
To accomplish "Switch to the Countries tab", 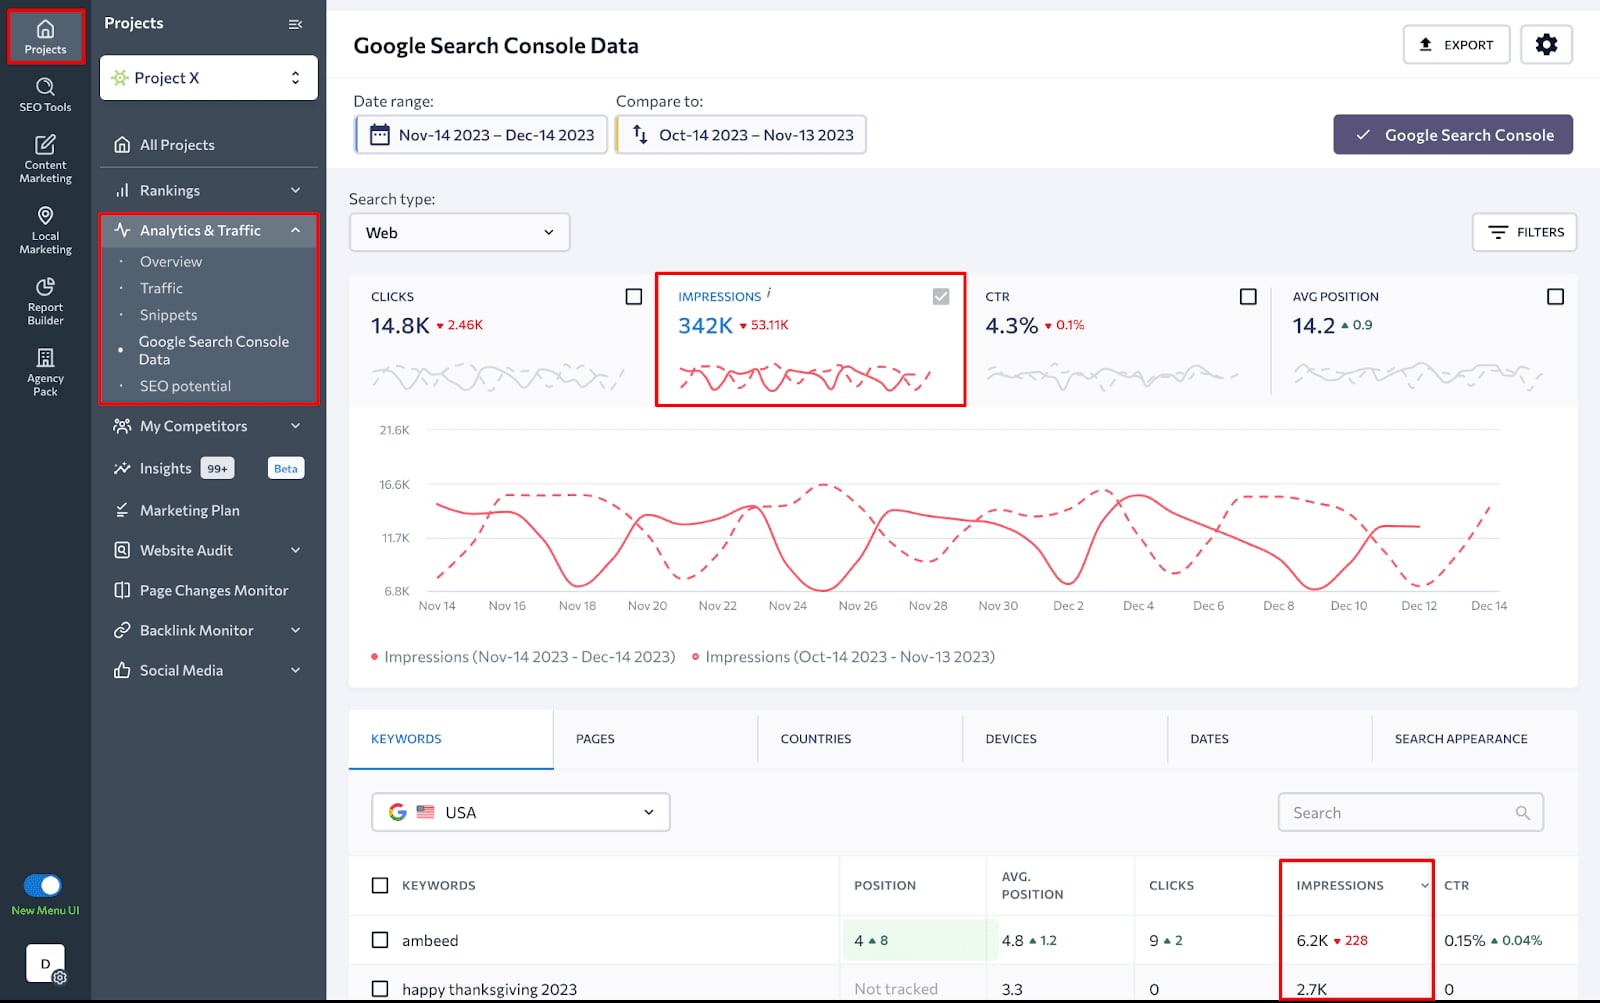I will click(815, 739).
